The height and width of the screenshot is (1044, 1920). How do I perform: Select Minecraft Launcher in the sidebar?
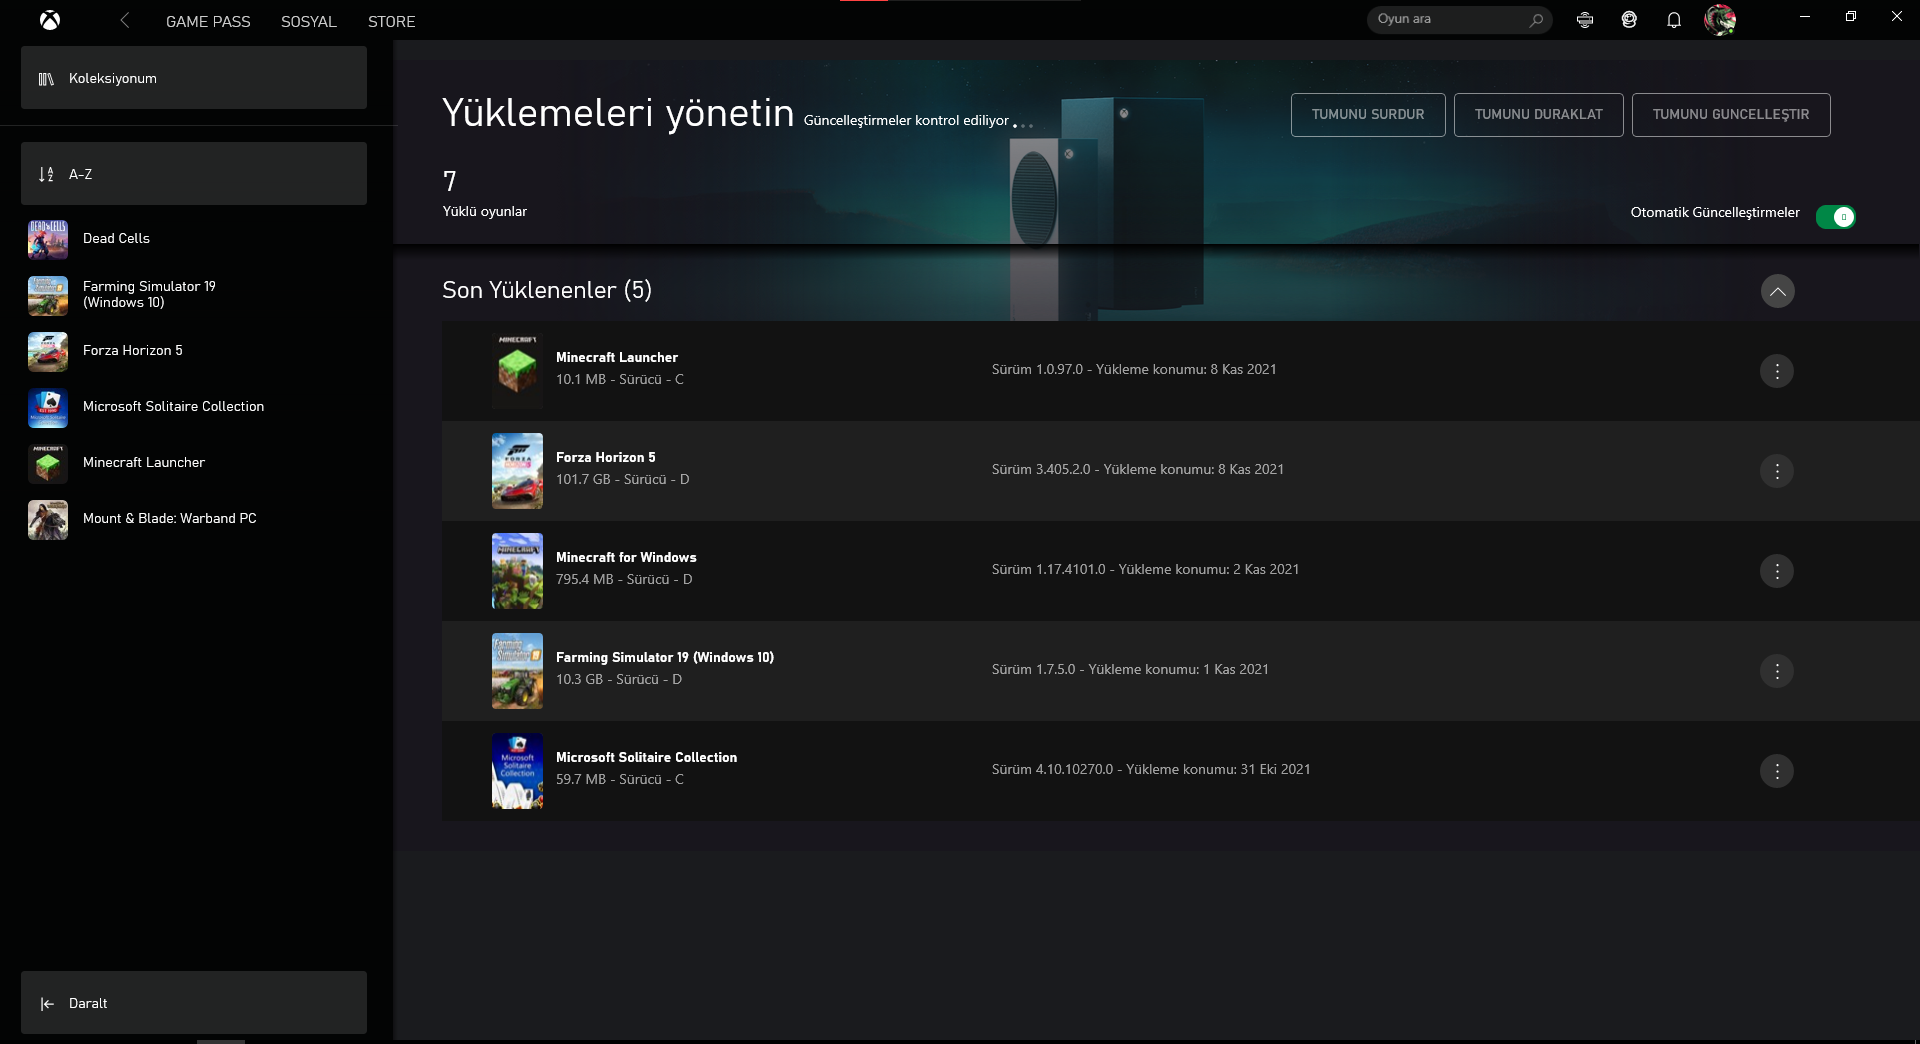pos(194,463)
